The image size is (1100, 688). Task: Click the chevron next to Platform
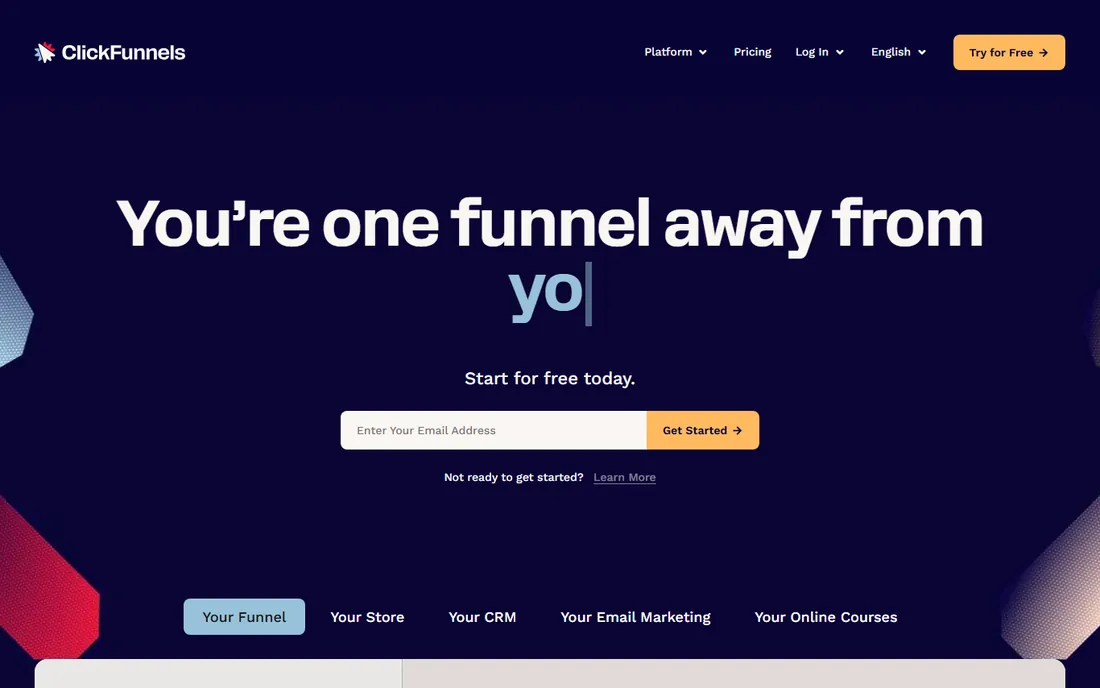click(703, 53)
